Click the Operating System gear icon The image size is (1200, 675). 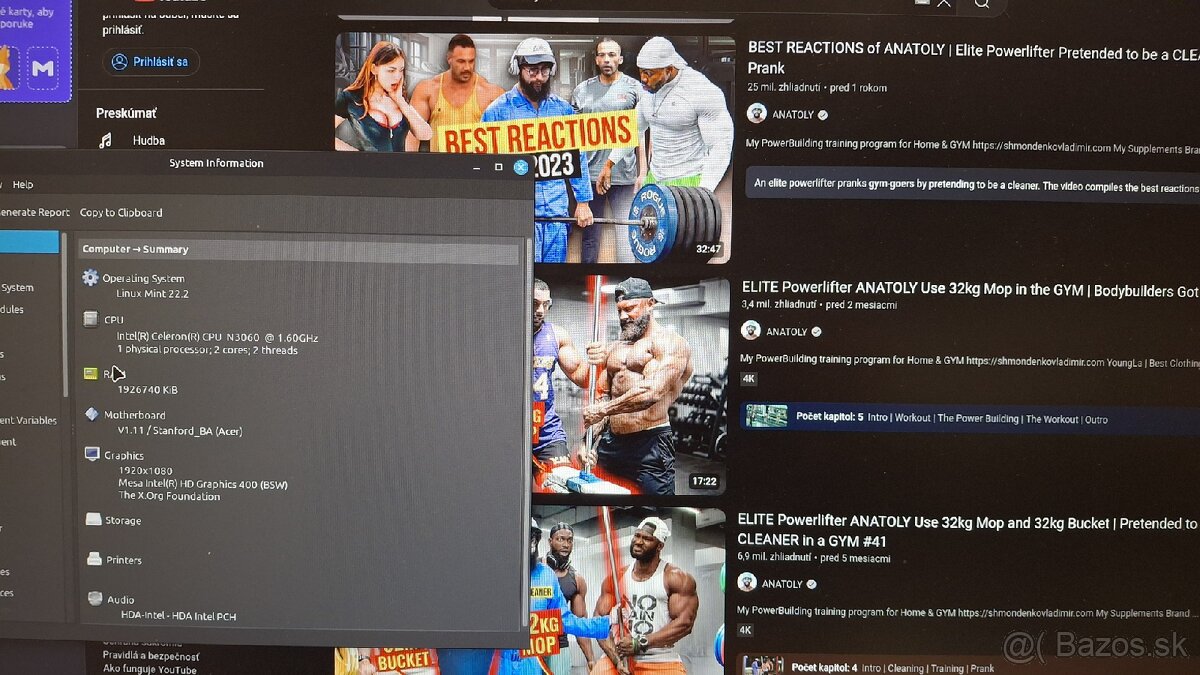coord(91,278)
